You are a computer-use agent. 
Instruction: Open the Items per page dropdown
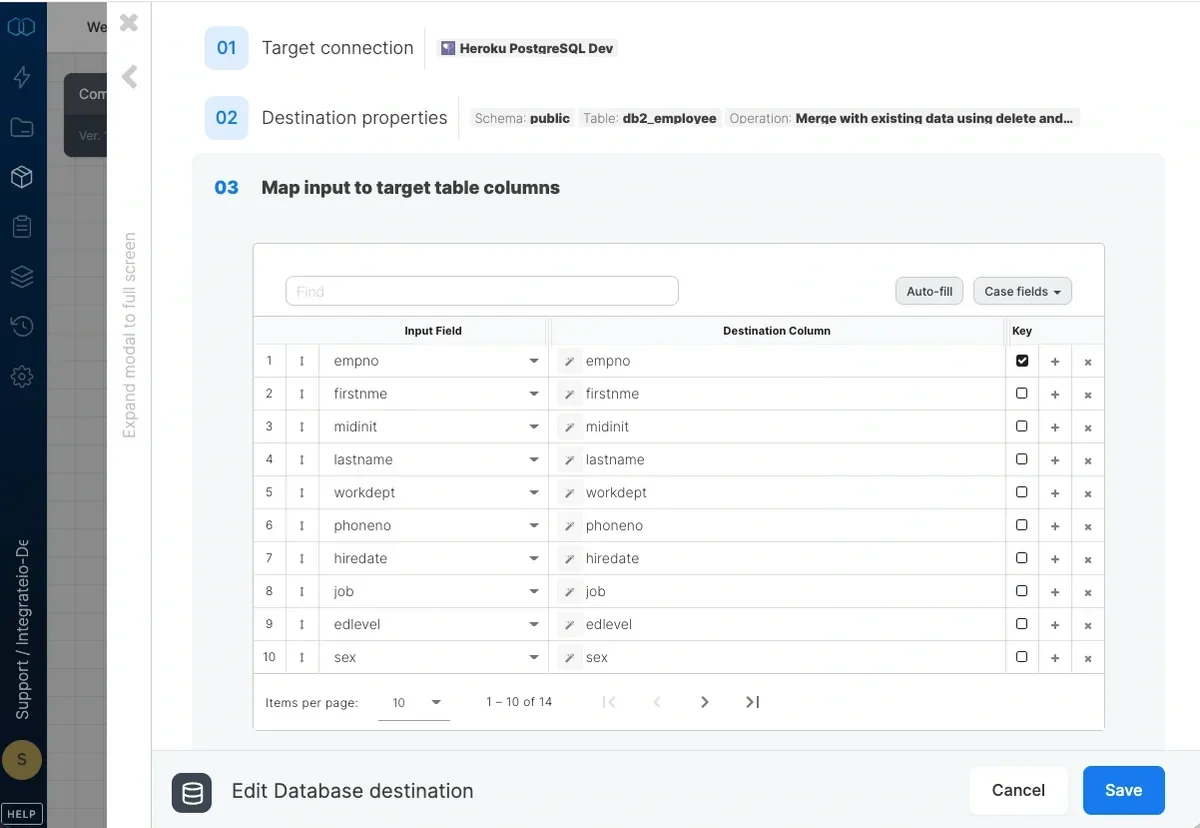pyautogui.click(x=413, y=702)
